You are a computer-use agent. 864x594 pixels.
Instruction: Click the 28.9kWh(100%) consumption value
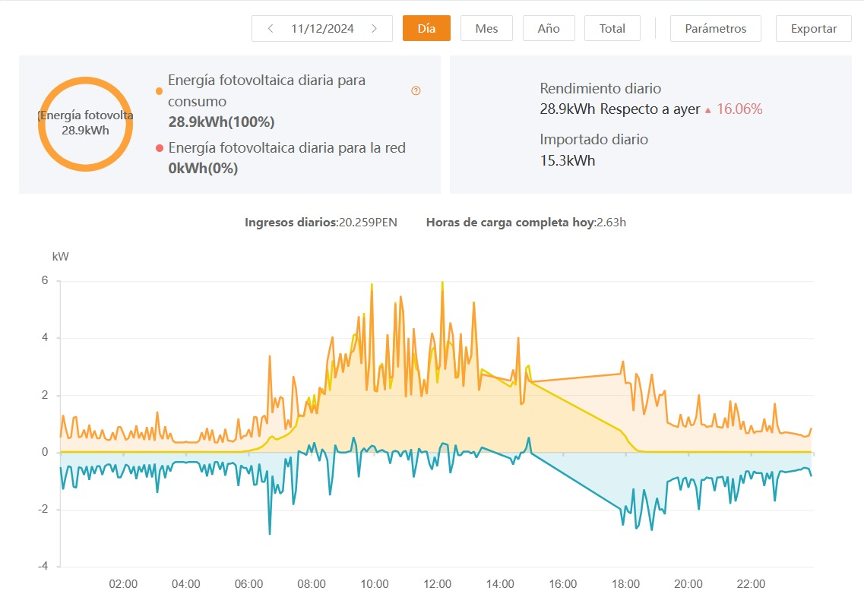click(222, 122)
